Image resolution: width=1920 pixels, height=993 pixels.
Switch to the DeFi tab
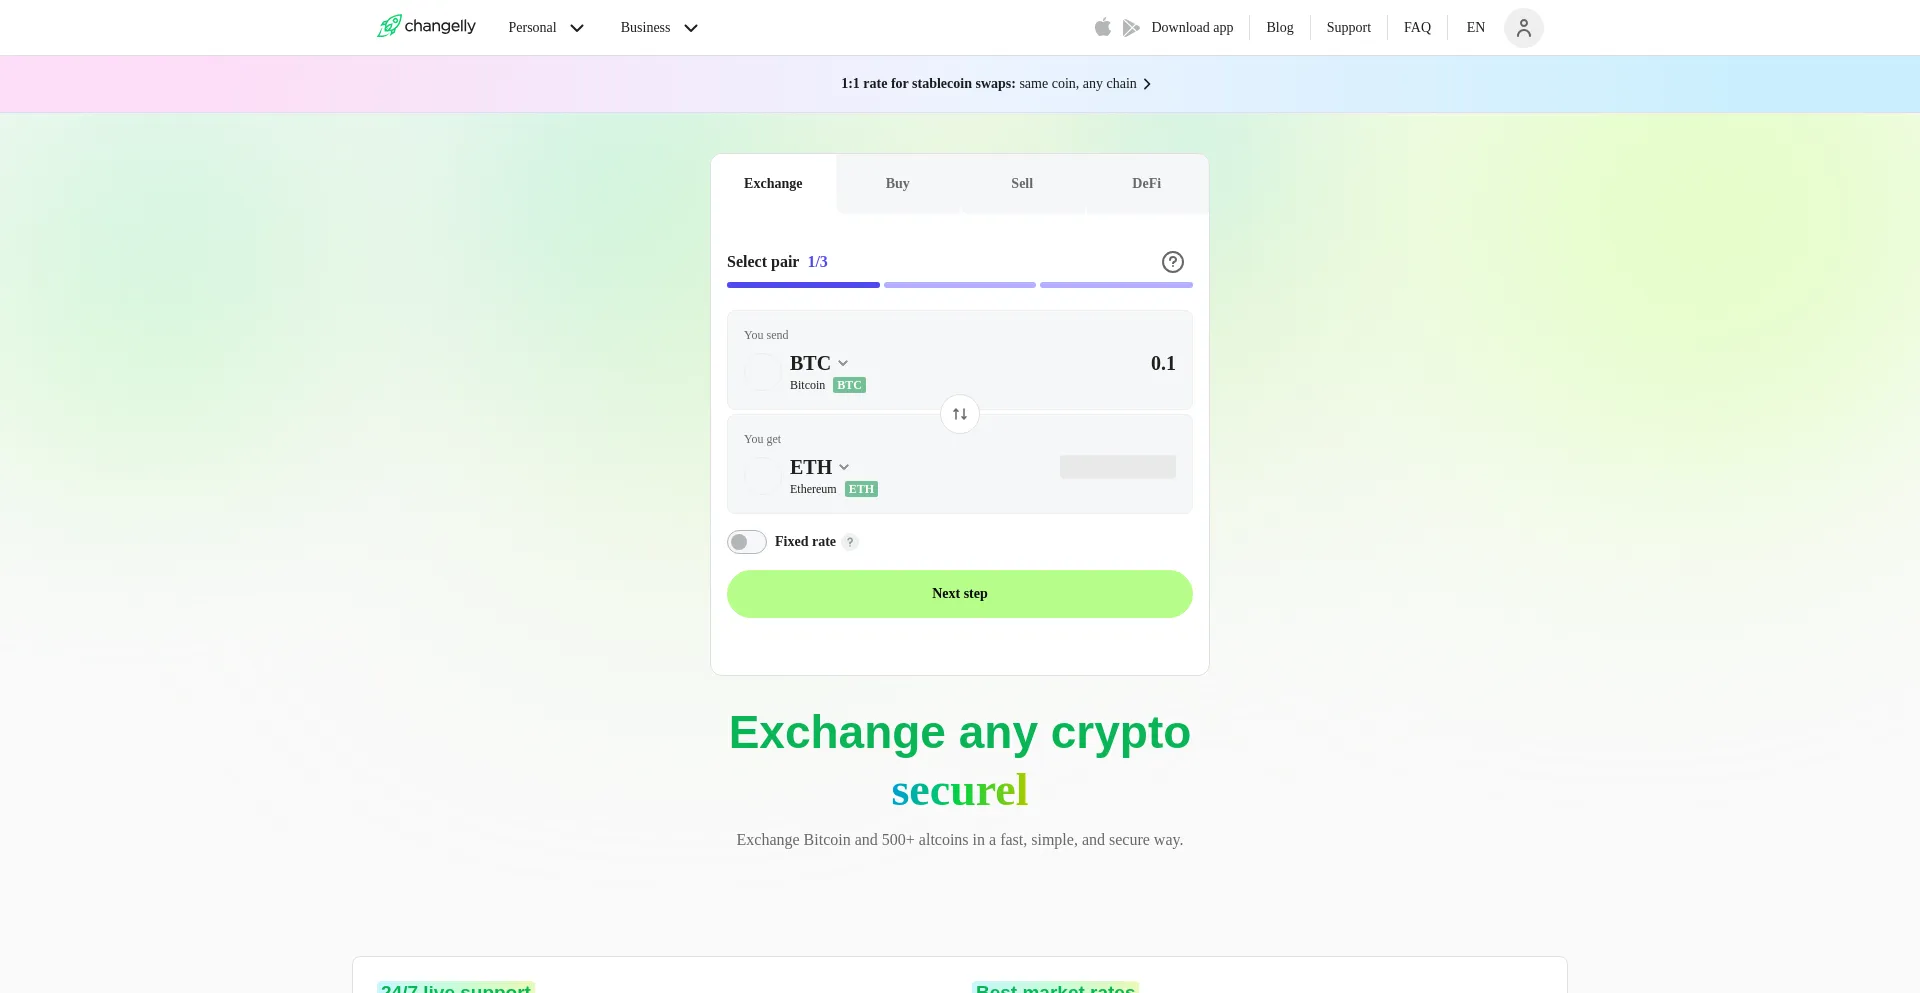[1146, 183]
